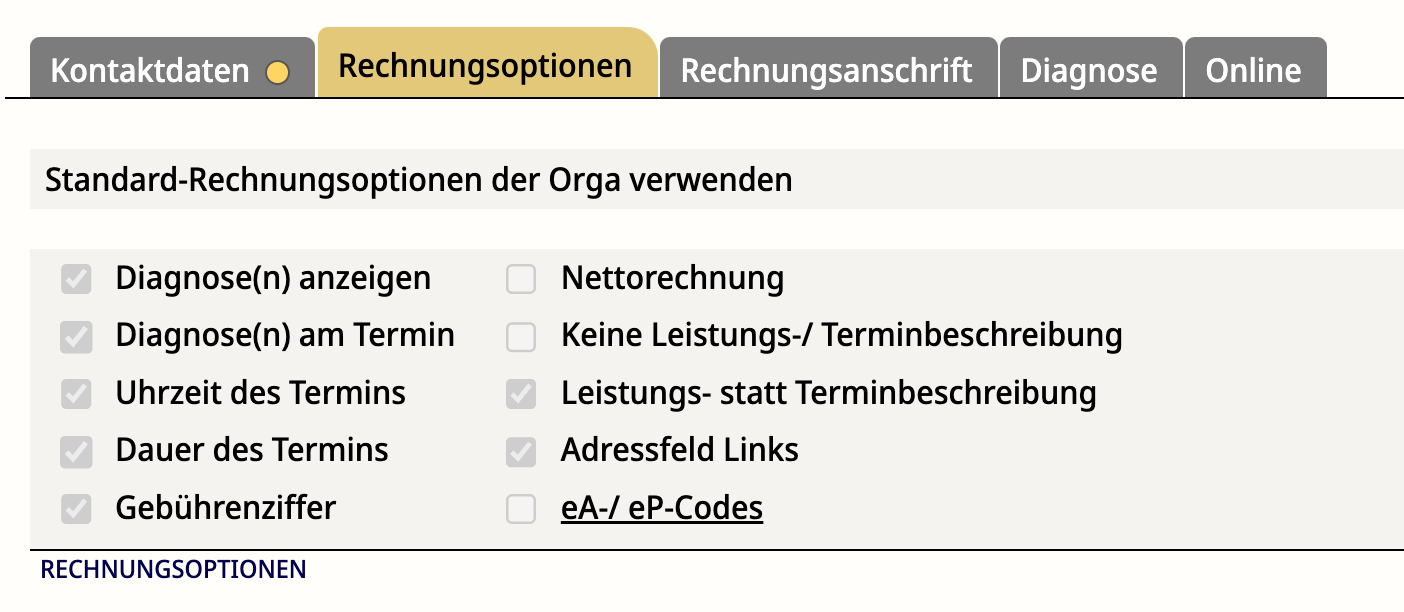Toggle the Uhrzeit des Termins checkbox

[76, 394]
